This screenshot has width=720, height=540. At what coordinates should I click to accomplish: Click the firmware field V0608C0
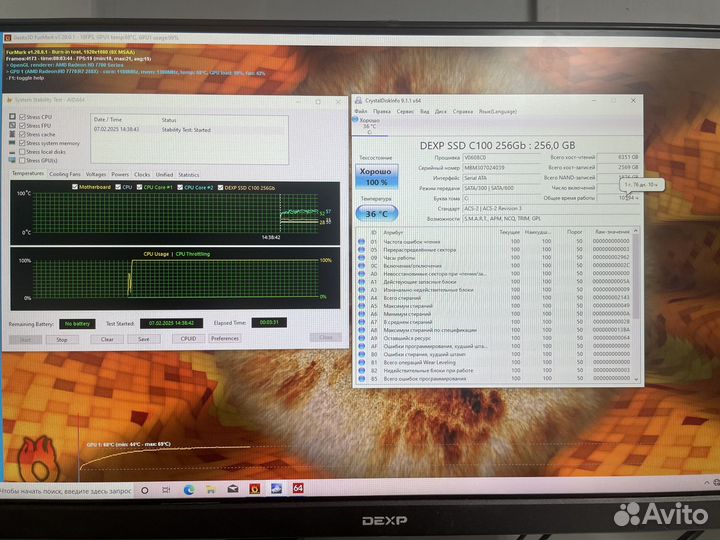[501, 158]
